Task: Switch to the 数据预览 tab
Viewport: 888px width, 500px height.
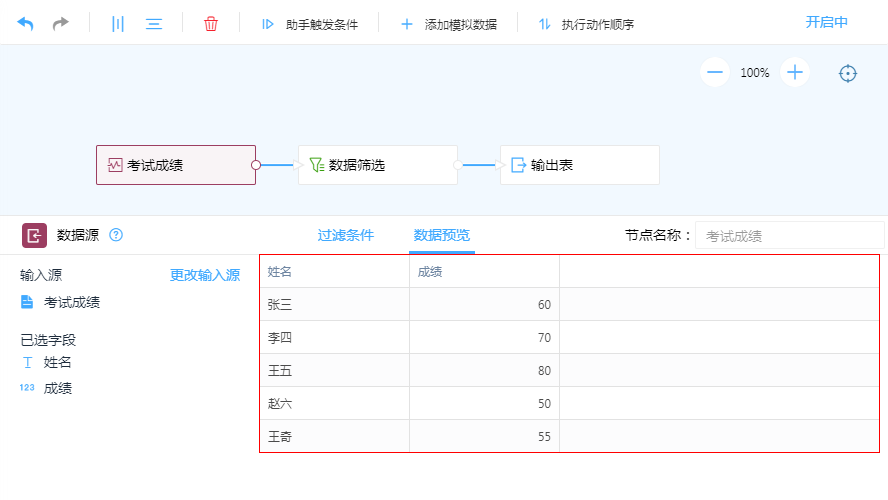Action: coord(442,235)
